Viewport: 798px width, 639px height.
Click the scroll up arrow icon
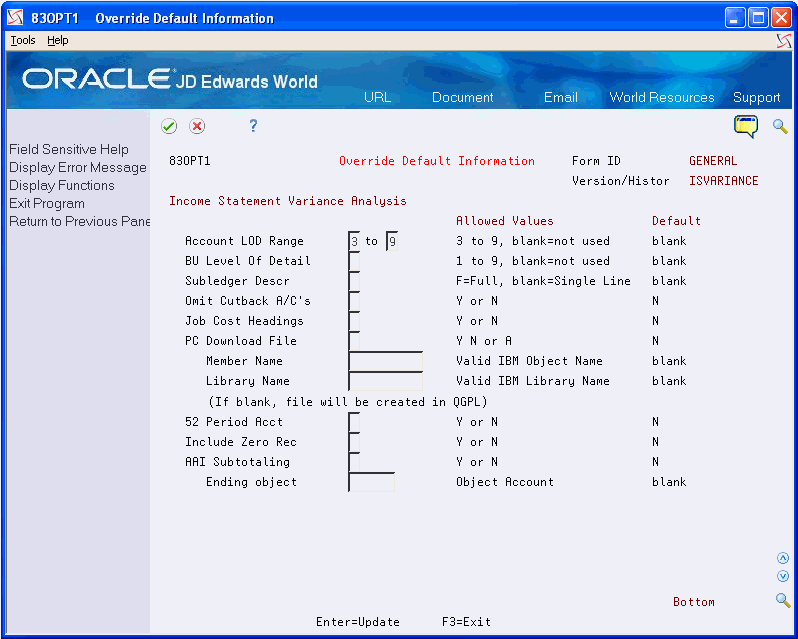click(x=783, y=559)
